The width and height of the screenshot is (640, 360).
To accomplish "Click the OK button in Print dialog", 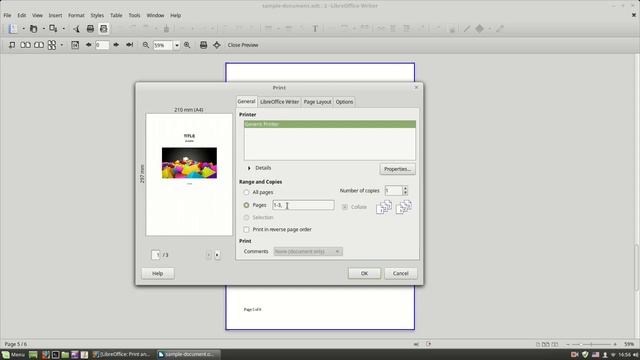I will coord(364,273).
